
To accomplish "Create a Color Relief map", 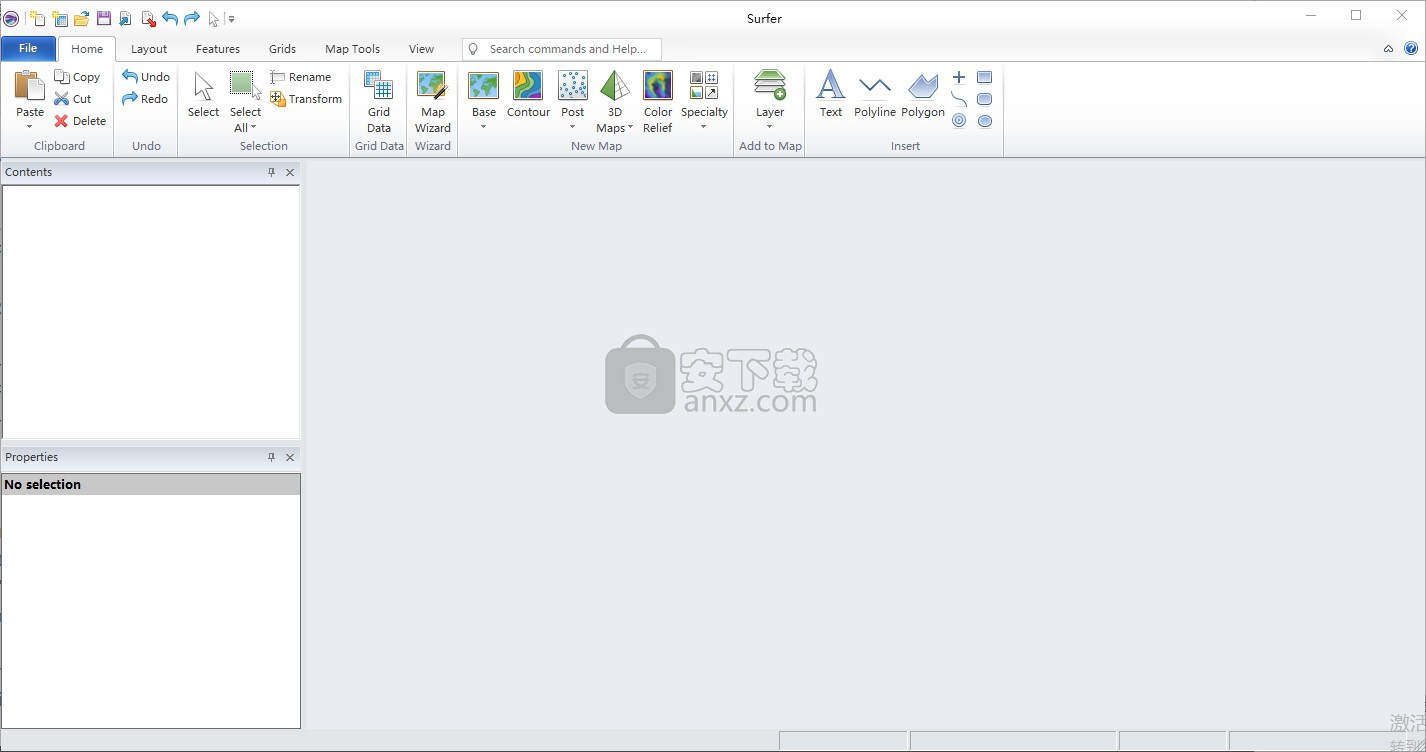I will (658, 101).
